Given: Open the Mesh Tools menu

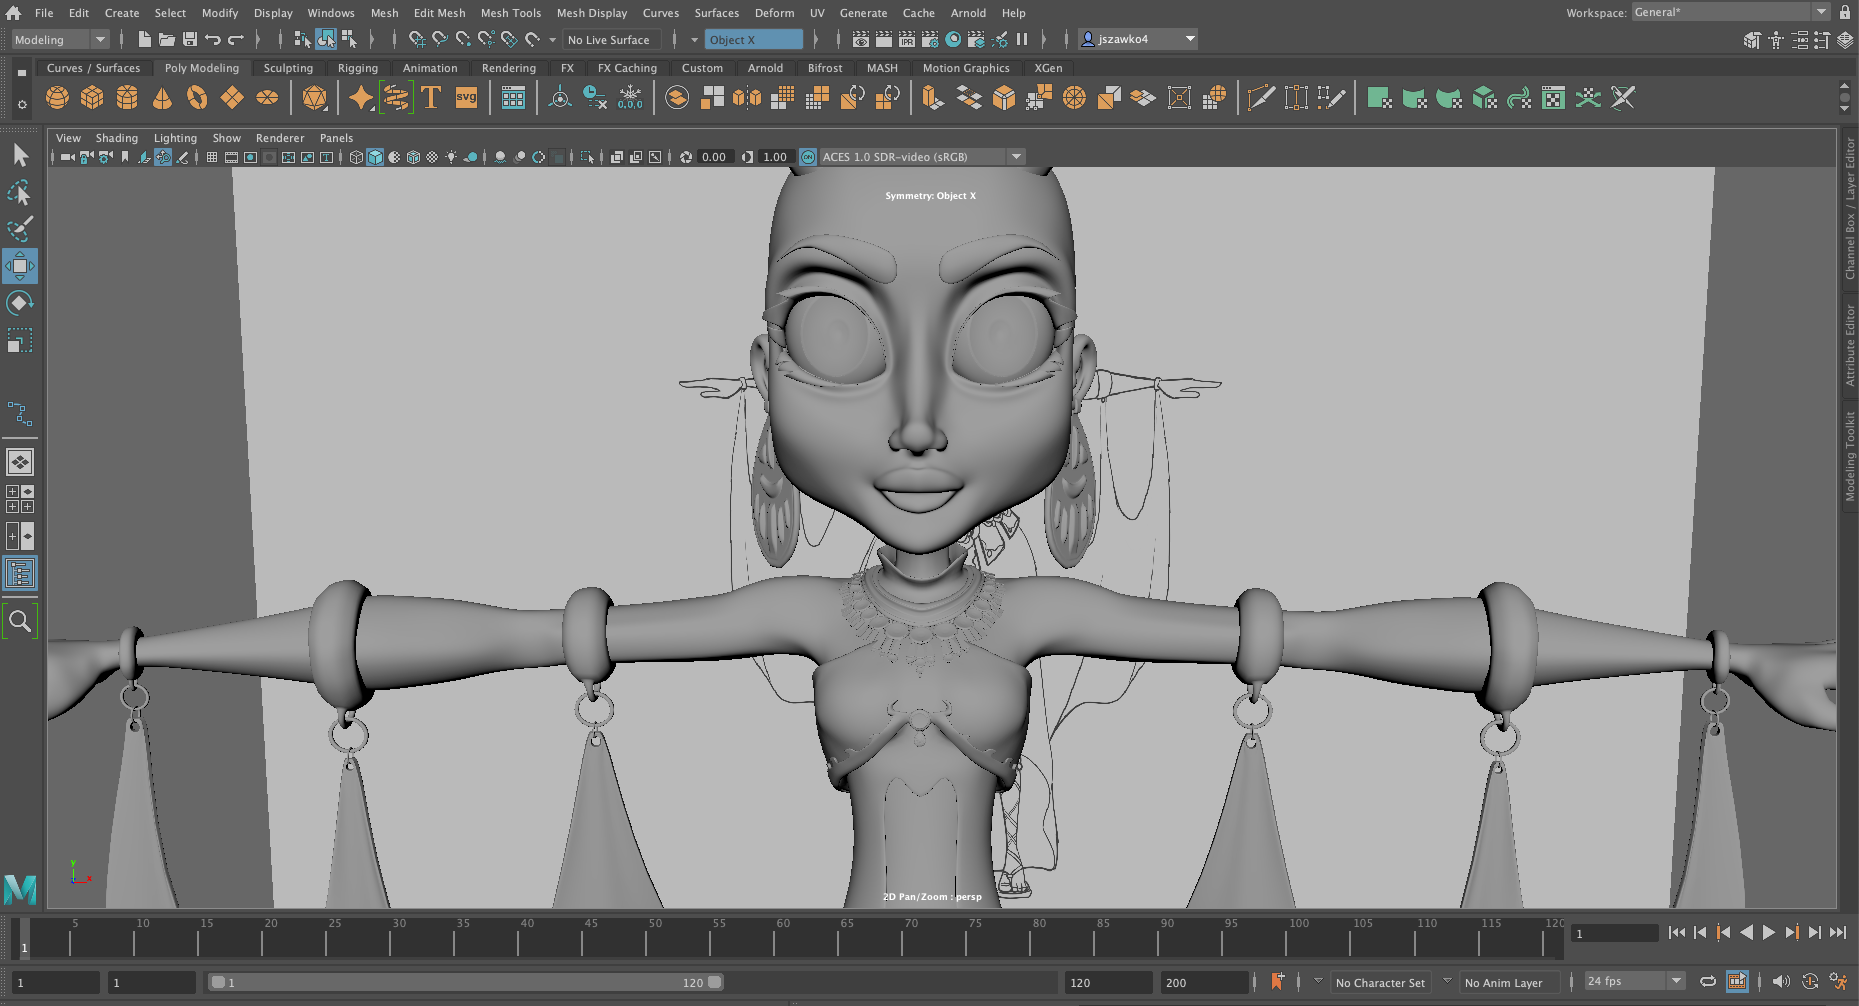Looking at the screenshot, I should click(x=510, y=13).
